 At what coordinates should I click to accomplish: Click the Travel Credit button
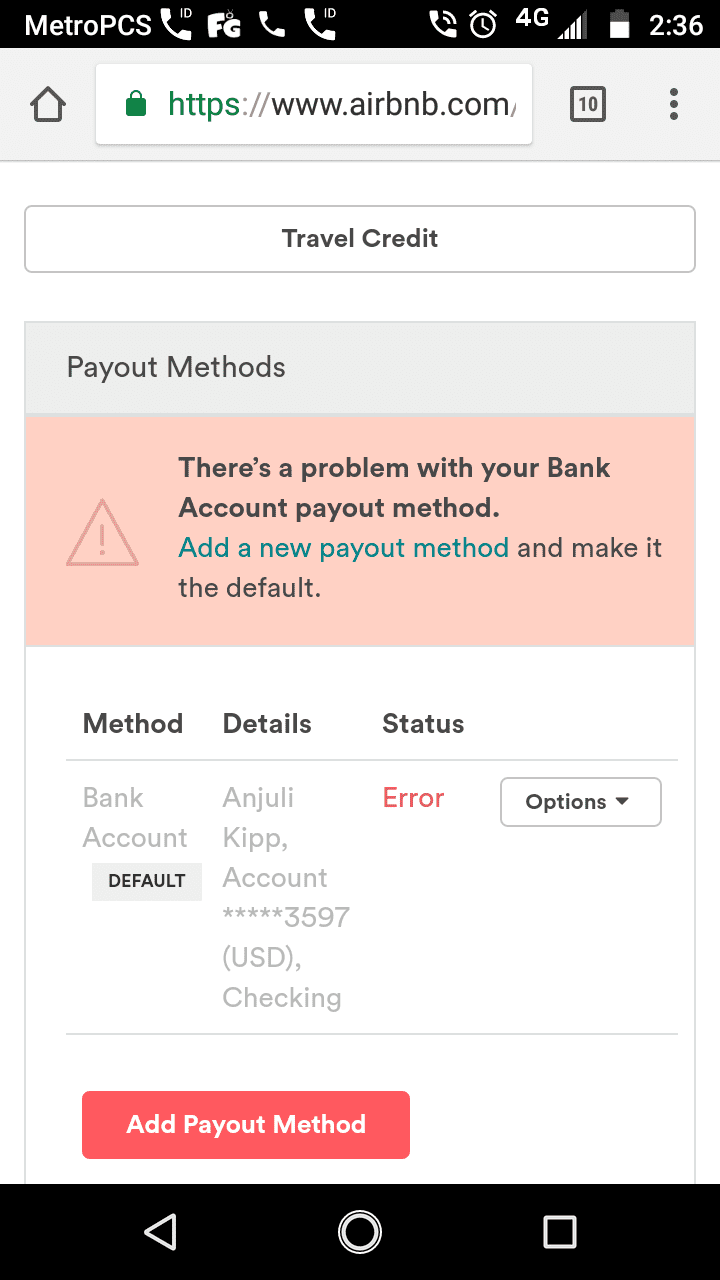tap(360, 239)
